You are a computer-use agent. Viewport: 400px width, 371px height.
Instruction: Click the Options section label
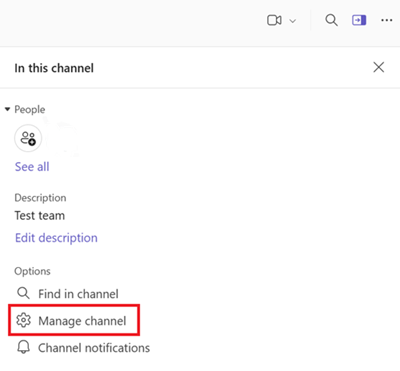click(x=32, y=271)
